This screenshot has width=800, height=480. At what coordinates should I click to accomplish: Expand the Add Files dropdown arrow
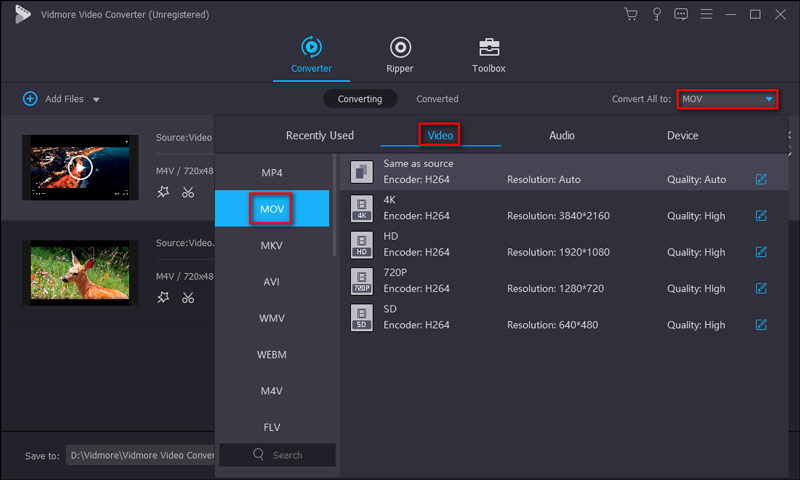tap(96, 100)
